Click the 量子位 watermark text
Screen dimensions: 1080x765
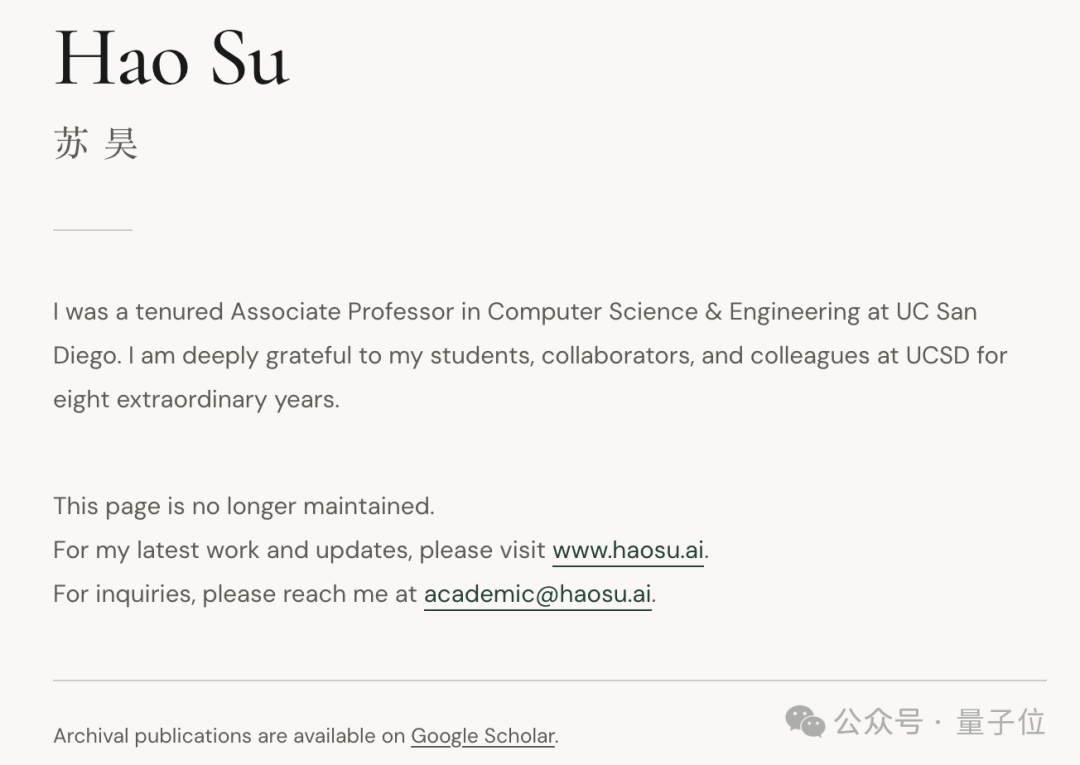coord(1000,721)
